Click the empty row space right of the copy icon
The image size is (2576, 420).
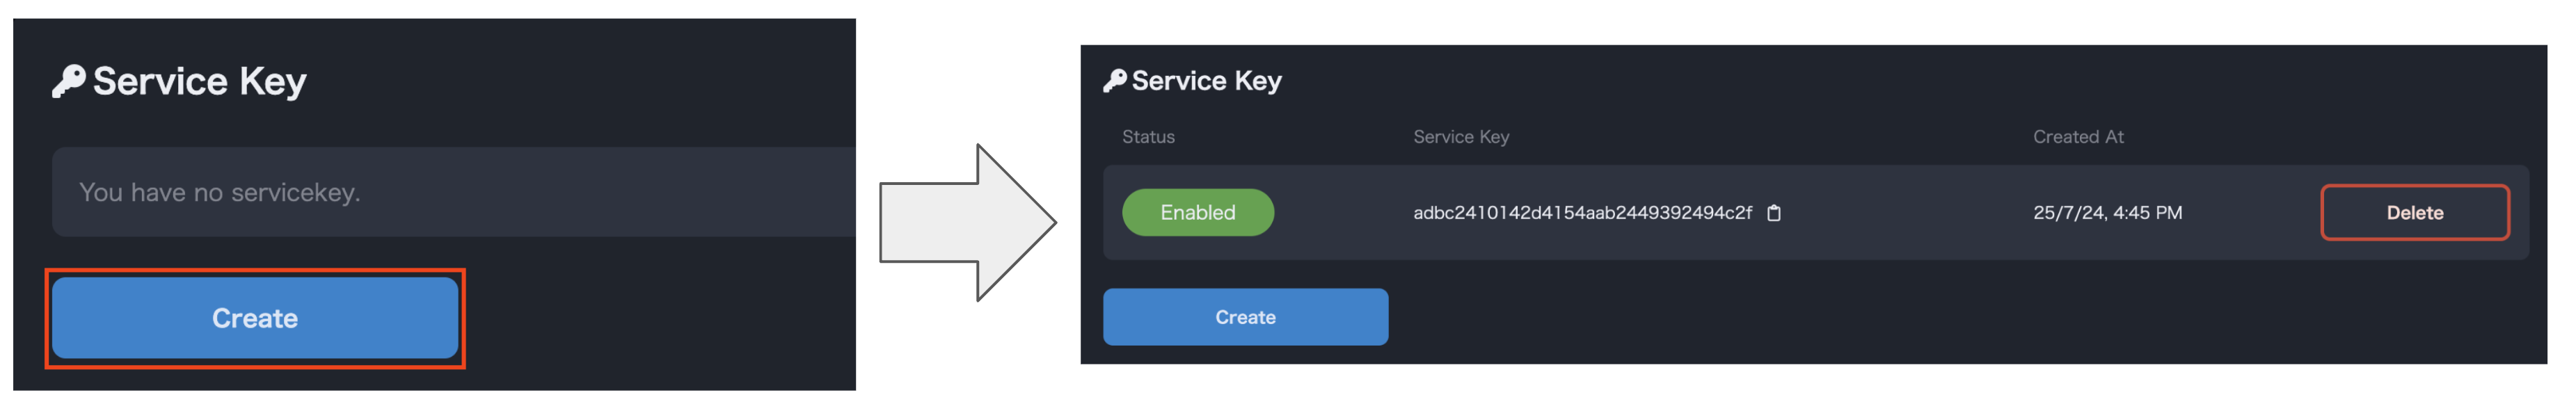pyautogui.click(x=1900, y=213)
